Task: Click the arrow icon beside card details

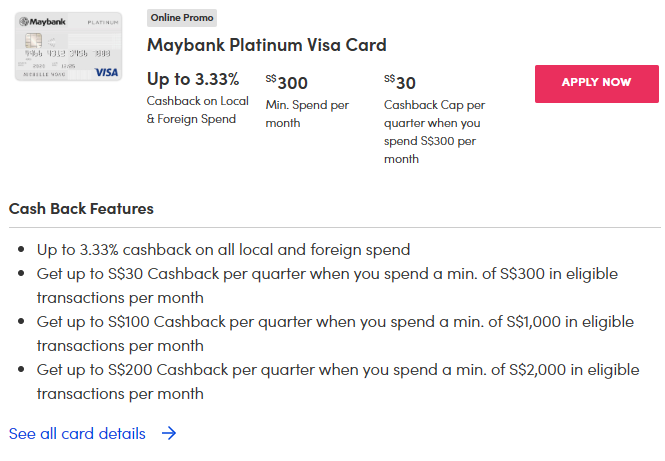Action: tap(169, 434)
